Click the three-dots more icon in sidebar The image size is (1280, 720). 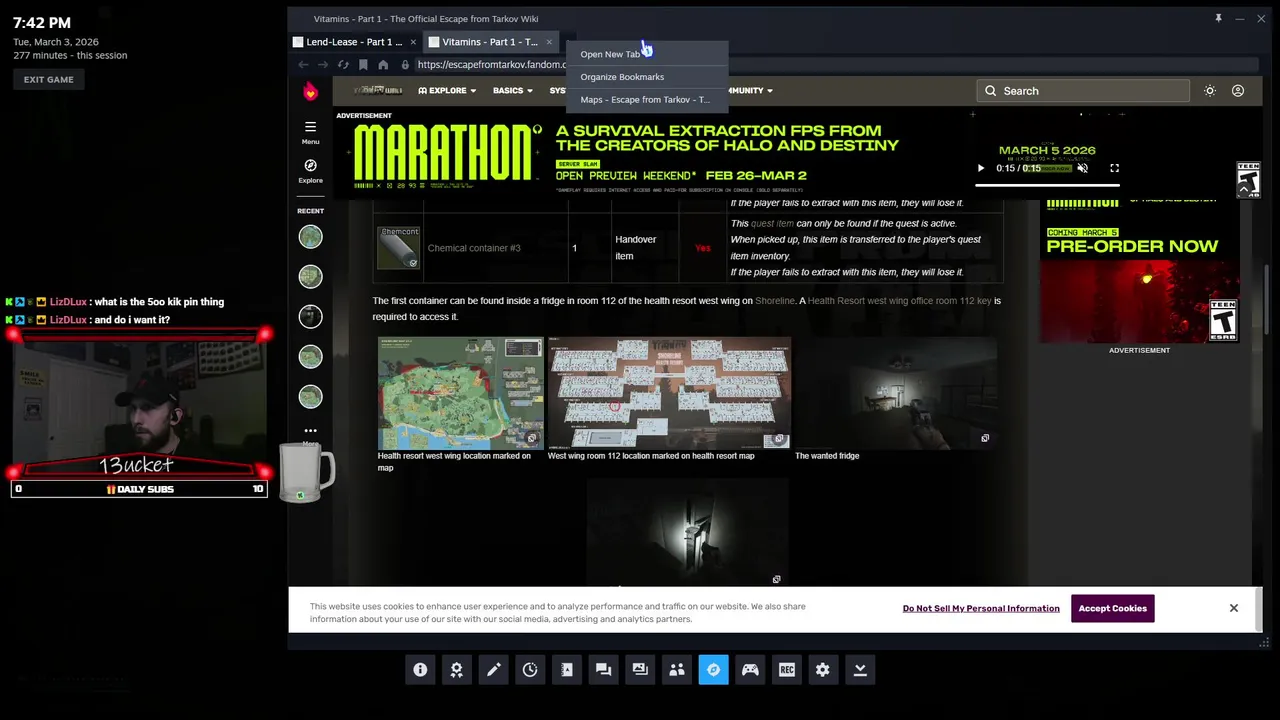[x=310, y=431]
